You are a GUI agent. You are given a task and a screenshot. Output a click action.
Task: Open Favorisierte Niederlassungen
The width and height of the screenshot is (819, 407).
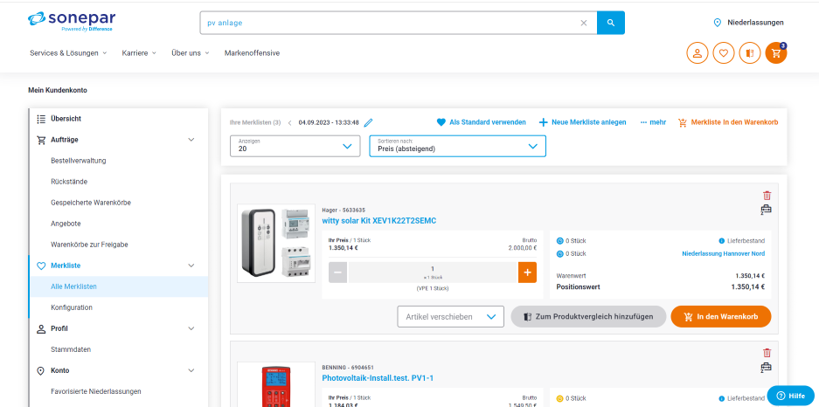tap(96, 391)
